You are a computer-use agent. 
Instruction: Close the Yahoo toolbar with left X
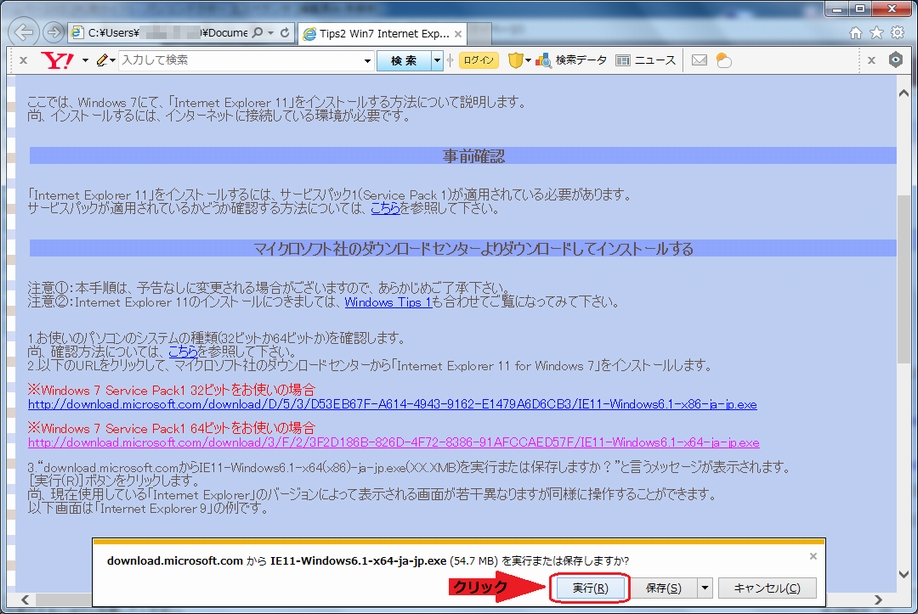(23, 60)
